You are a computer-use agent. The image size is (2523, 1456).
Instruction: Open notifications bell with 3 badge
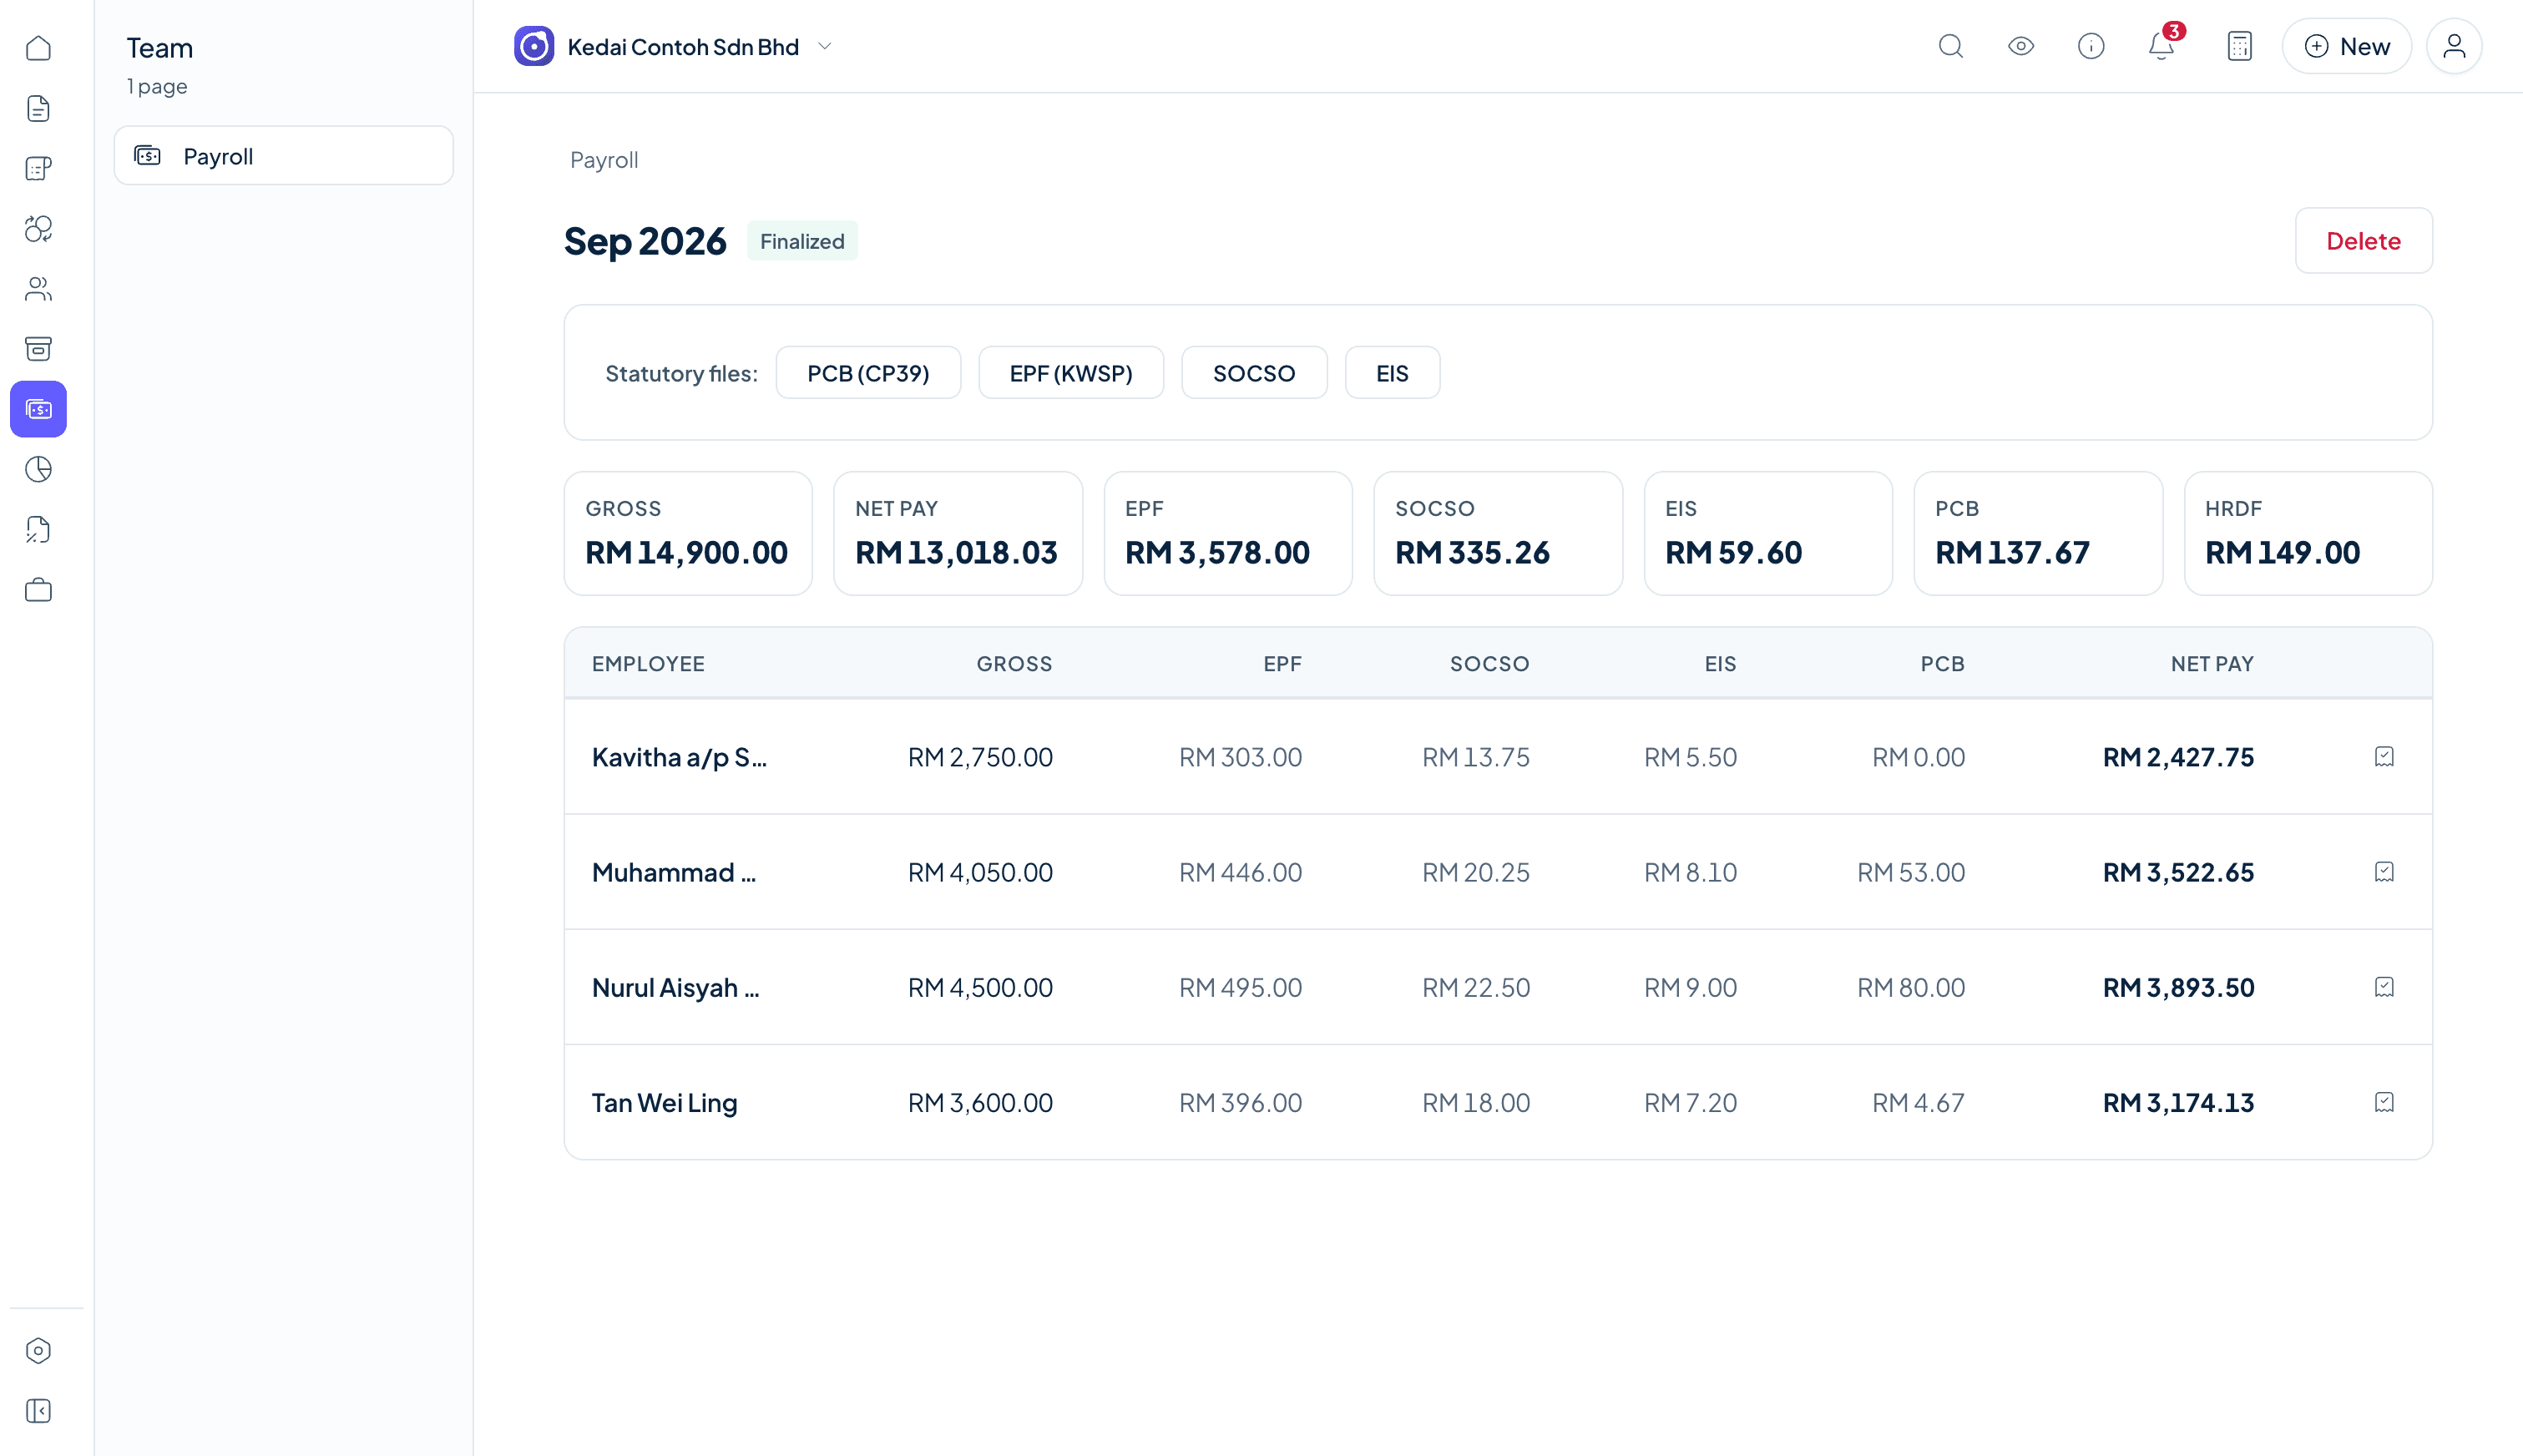[x=2161, y=46]
